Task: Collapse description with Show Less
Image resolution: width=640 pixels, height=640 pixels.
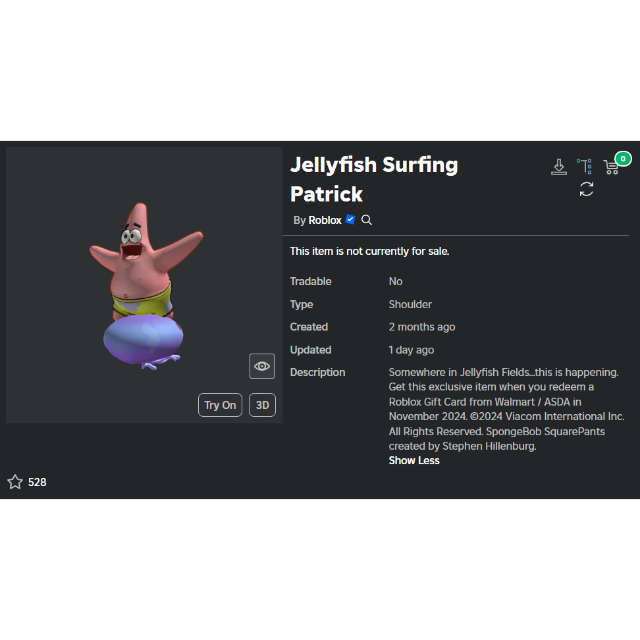Action: point(414,460)
